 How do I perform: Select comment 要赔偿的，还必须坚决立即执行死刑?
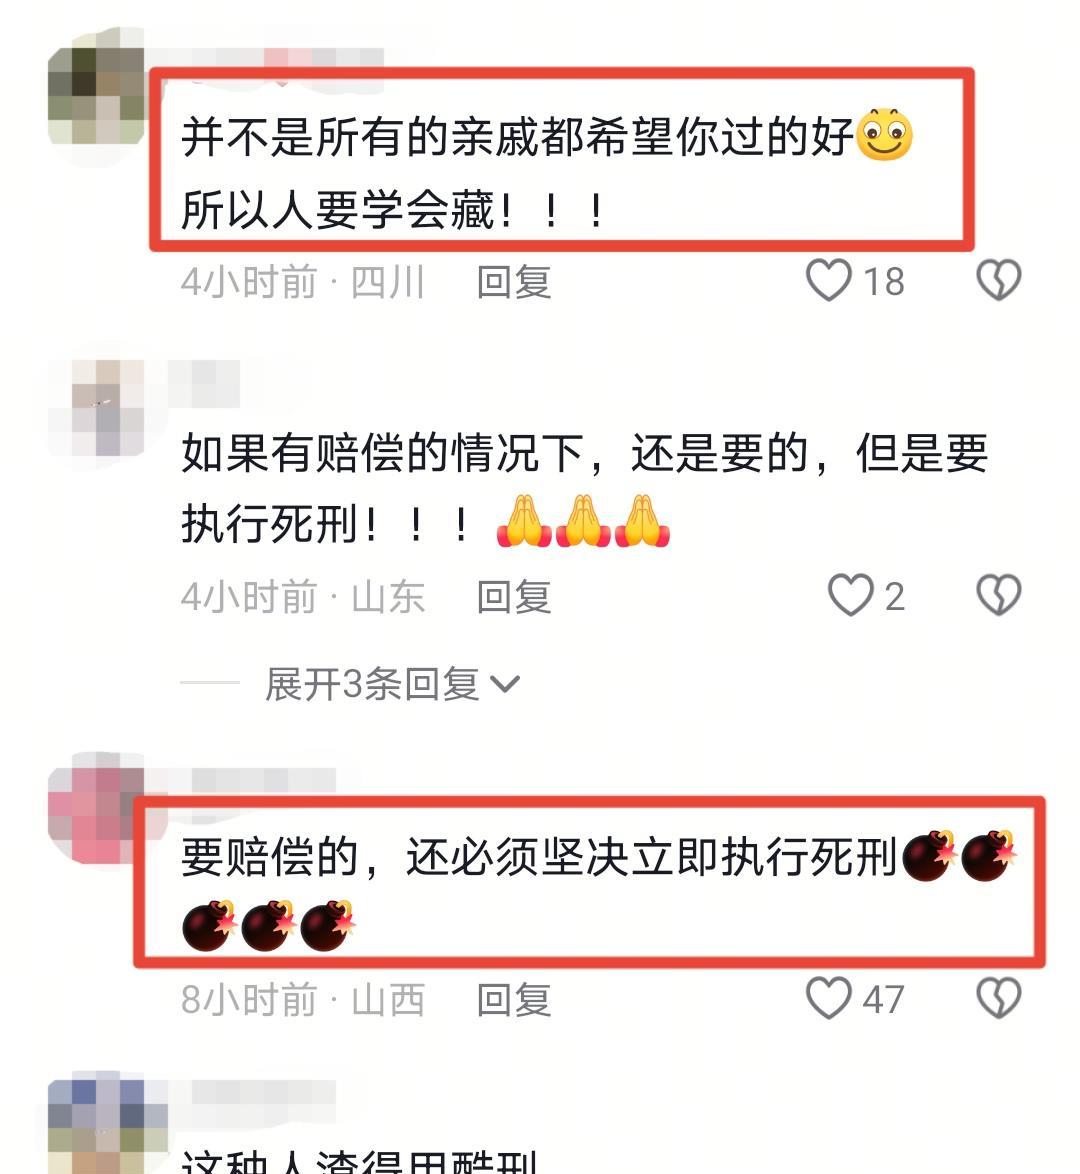tap(539, 857)
